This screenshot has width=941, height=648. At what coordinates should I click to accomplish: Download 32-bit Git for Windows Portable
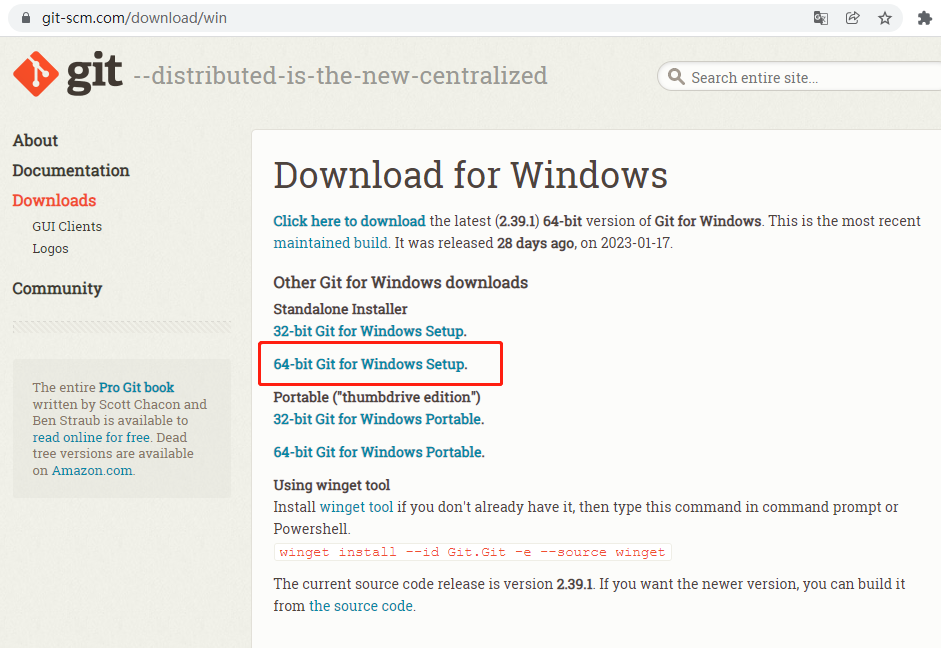[379, 419]
